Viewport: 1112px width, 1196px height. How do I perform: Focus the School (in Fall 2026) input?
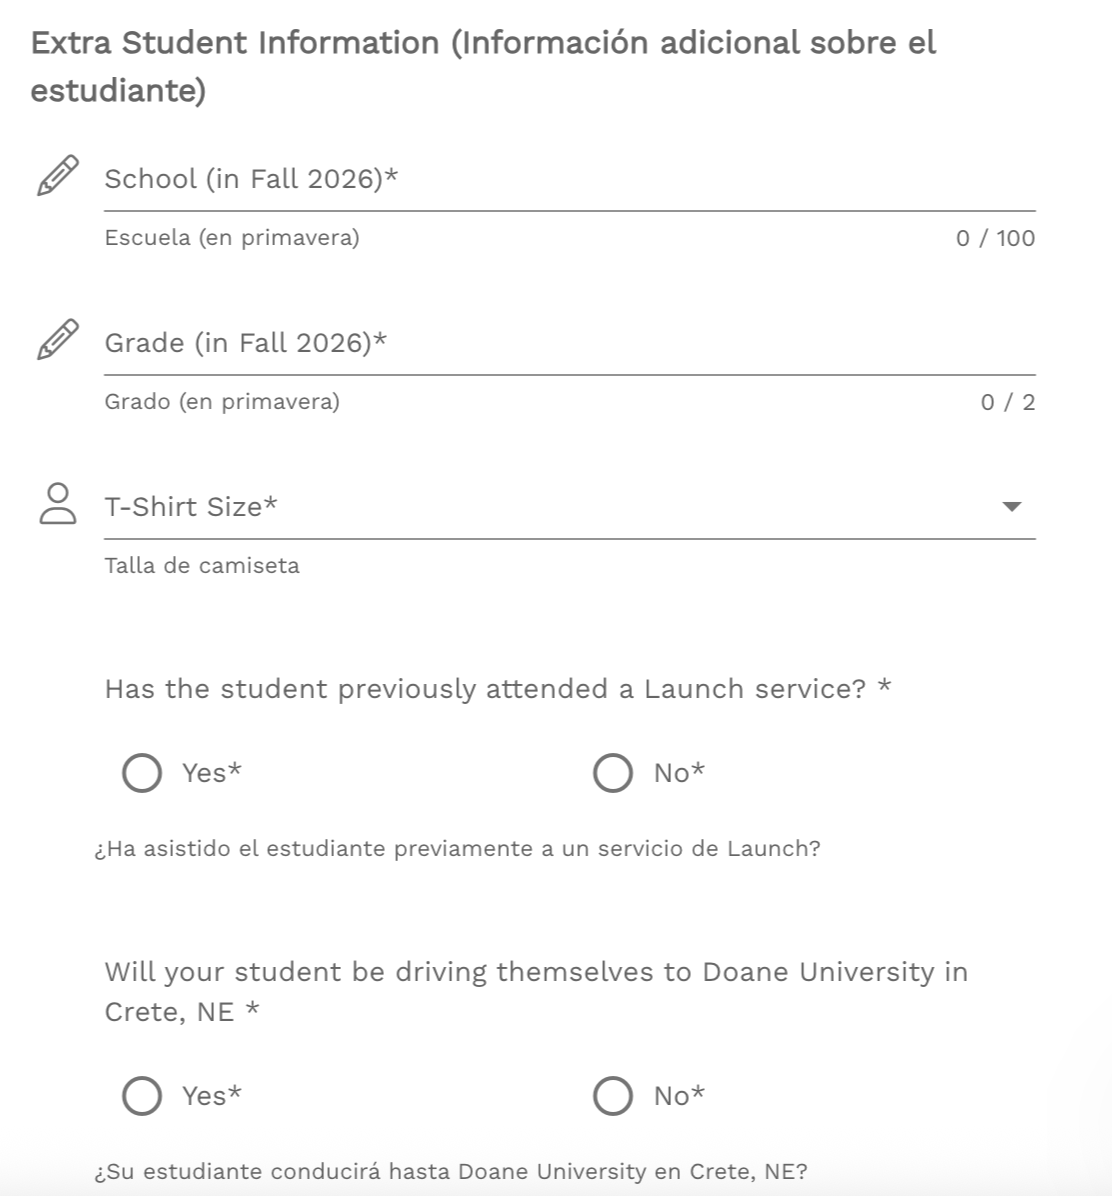click(x=570, y=180)
